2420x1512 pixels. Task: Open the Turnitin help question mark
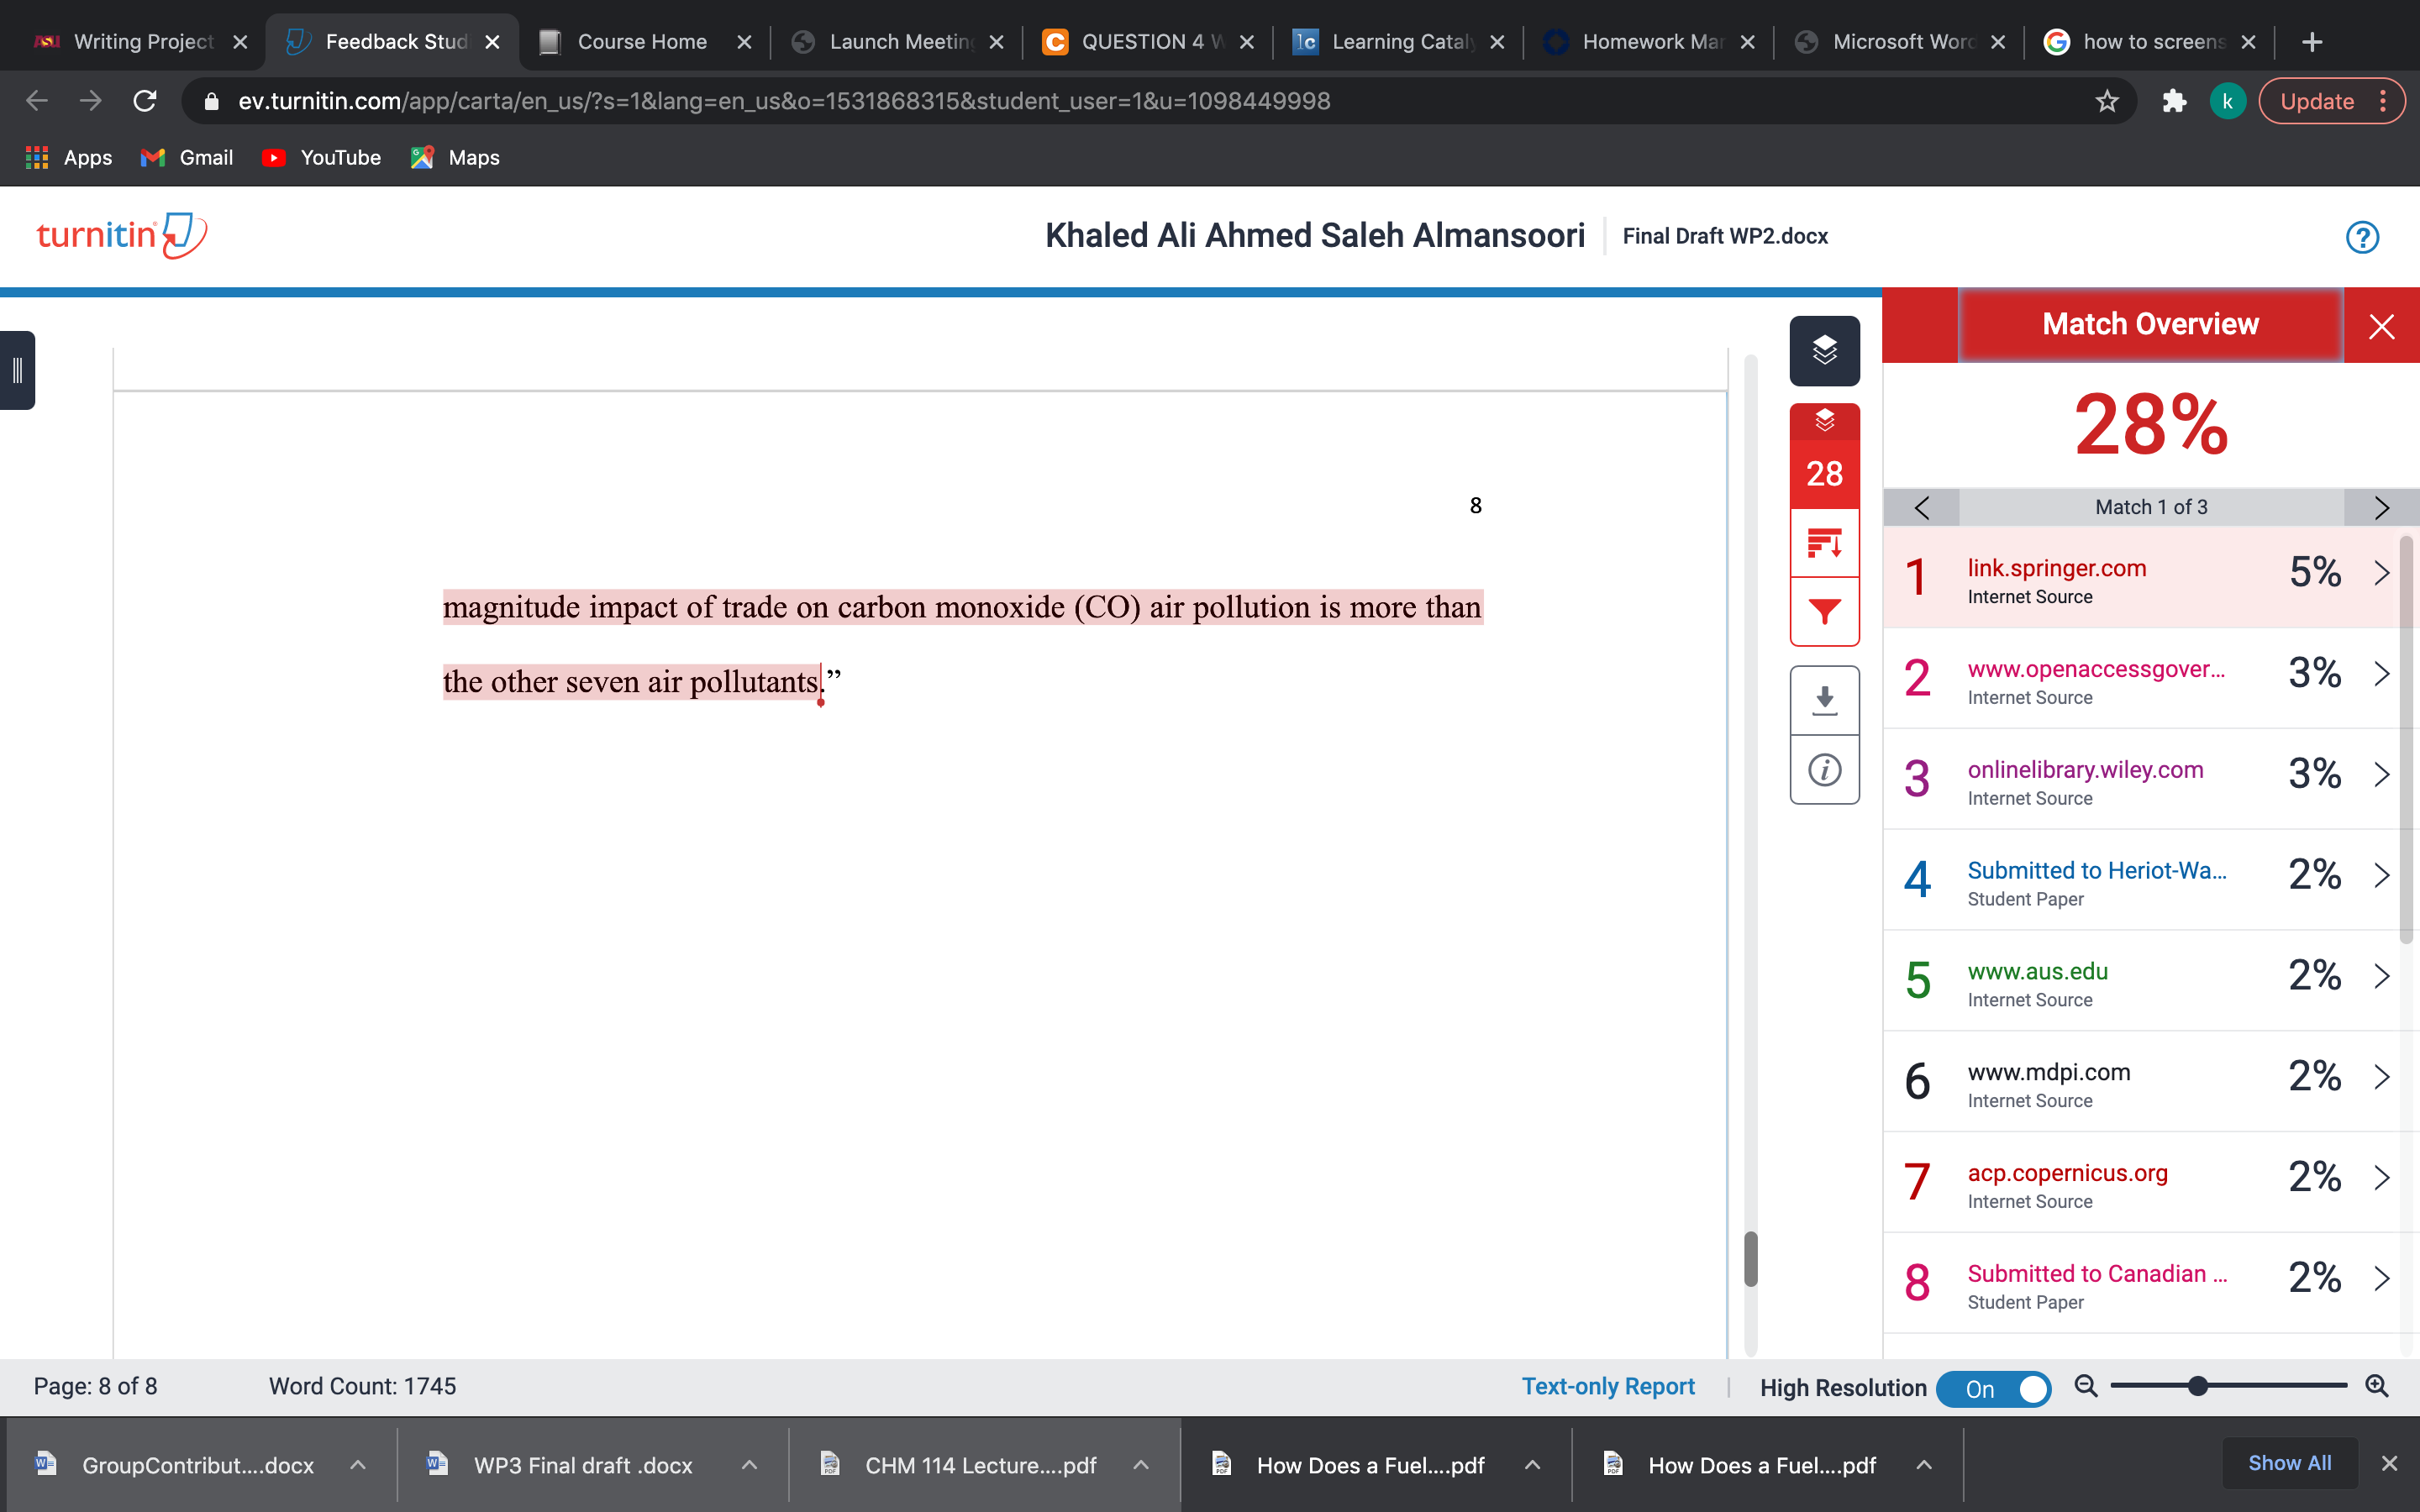tap(2362, 237)
